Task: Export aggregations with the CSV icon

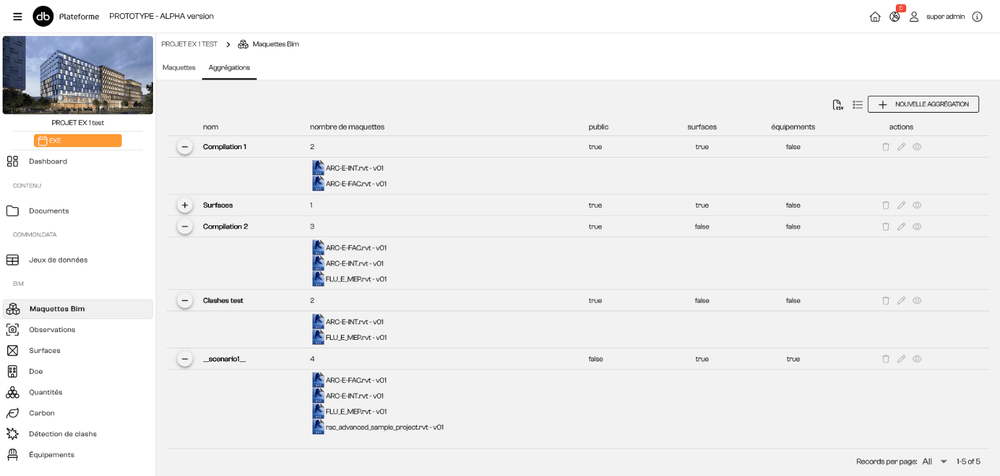Action: tap(838, 105)
